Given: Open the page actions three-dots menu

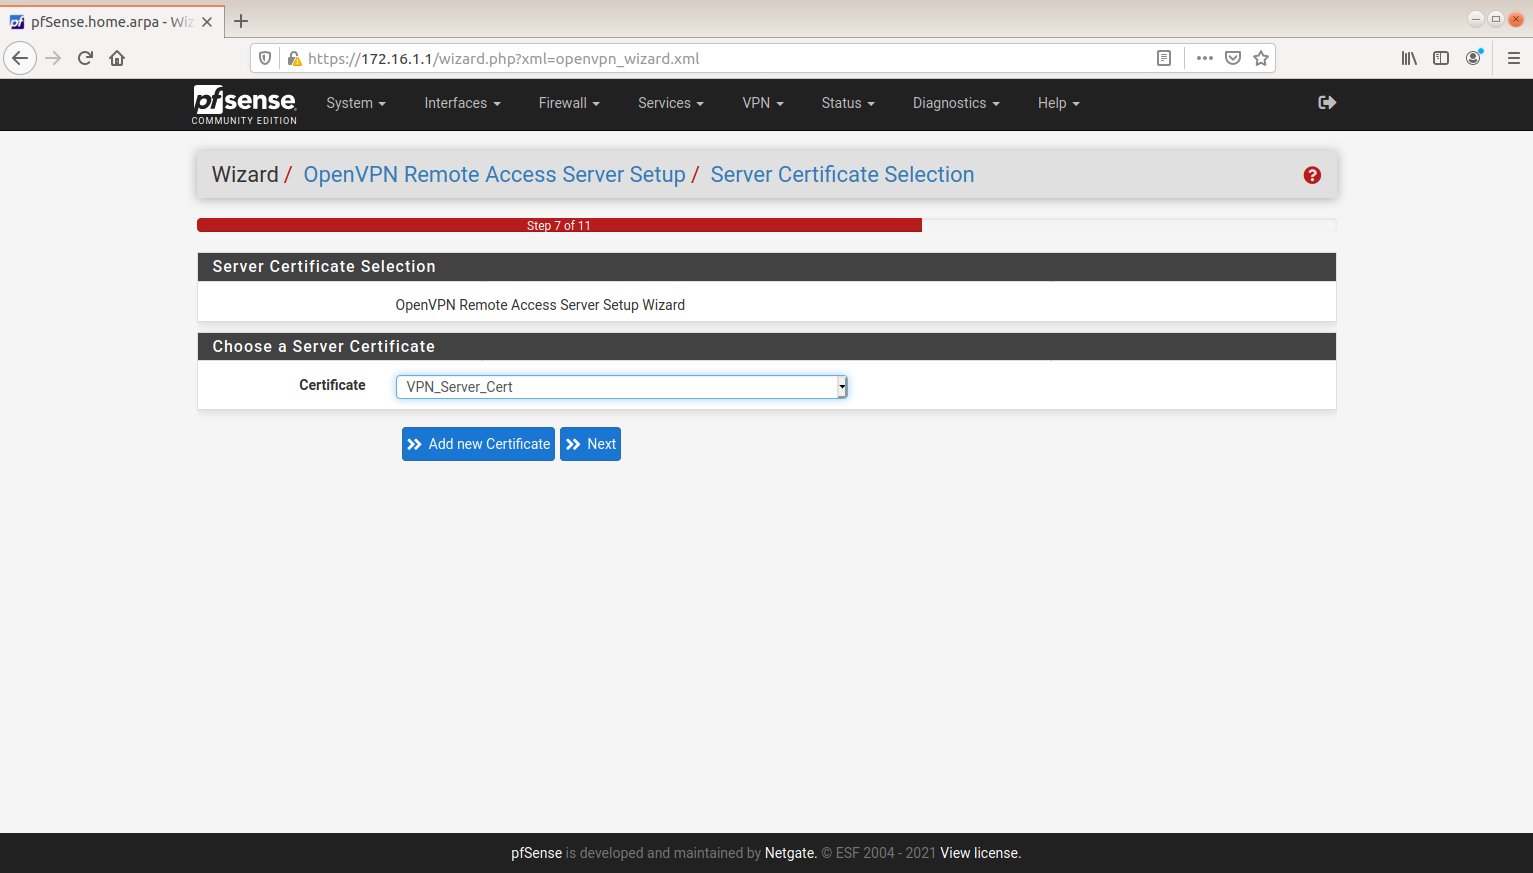Looking at the screenshot, I should click(x=1205, y=58).
